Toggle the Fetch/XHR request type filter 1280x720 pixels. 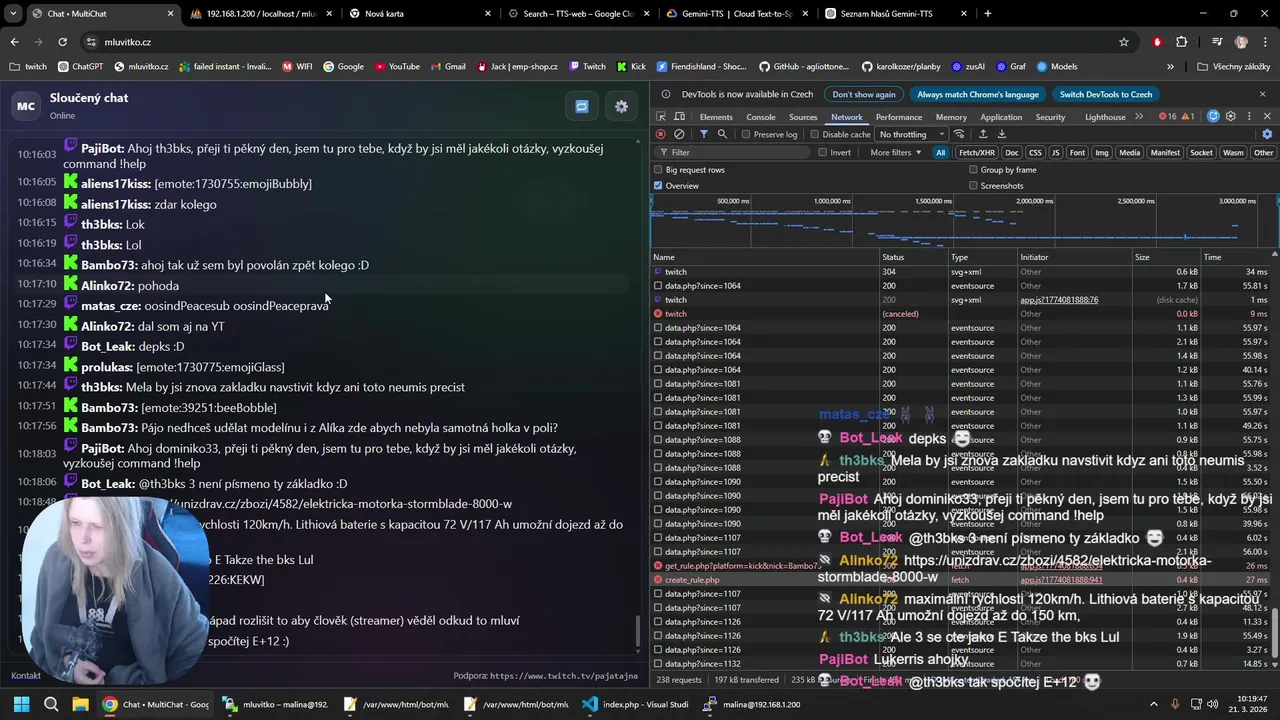click(977, 153)
